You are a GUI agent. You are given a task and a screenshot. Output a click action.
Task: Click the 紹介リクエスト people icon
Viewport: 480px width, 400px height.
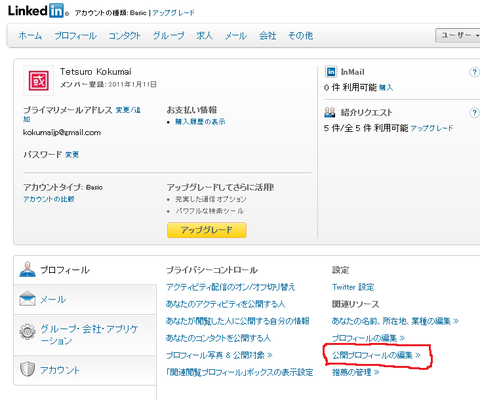click(x=330, y=112)
